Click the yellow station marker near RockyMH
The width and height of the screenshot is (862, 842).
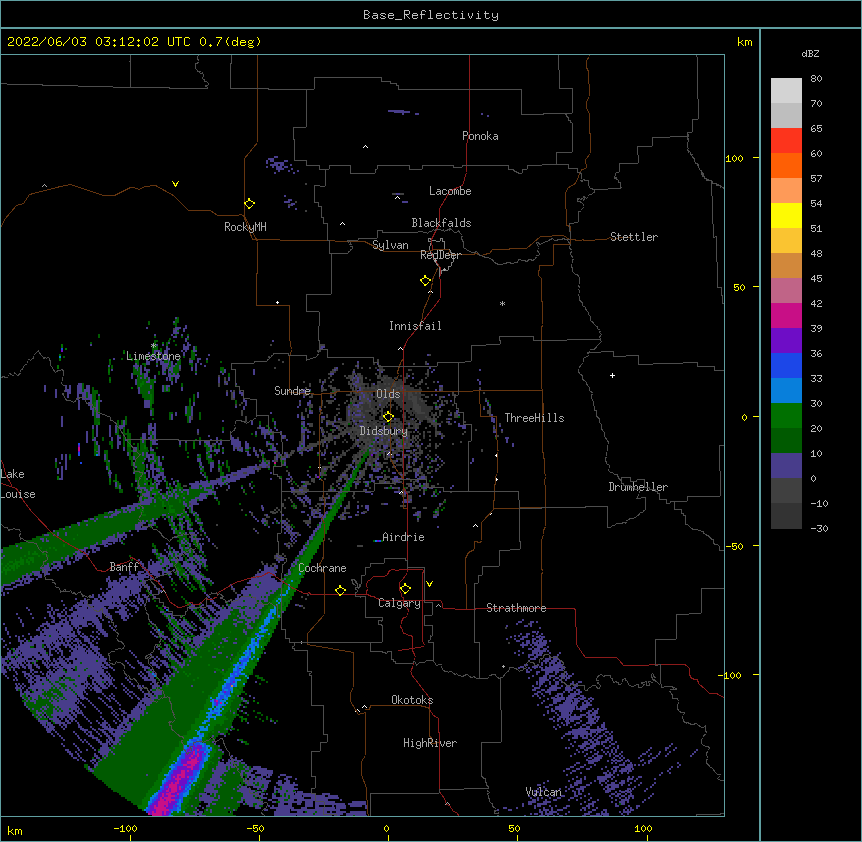coord(249,204)
